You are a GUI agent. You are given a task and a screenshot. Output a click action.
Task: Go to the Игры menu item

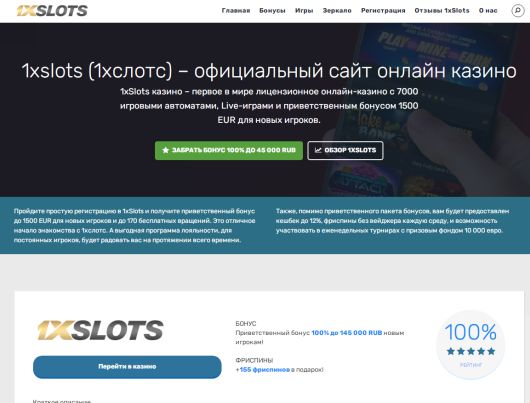pyautogui.click(x=304, y=10)
